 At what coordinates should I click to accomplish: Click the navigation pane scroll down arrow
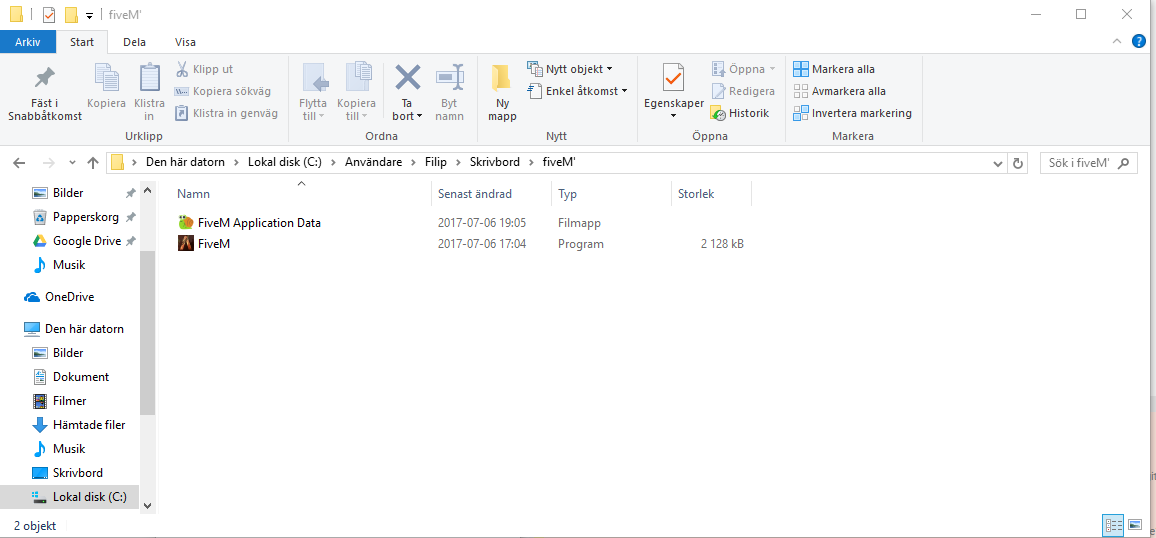[x=147, y=506]
